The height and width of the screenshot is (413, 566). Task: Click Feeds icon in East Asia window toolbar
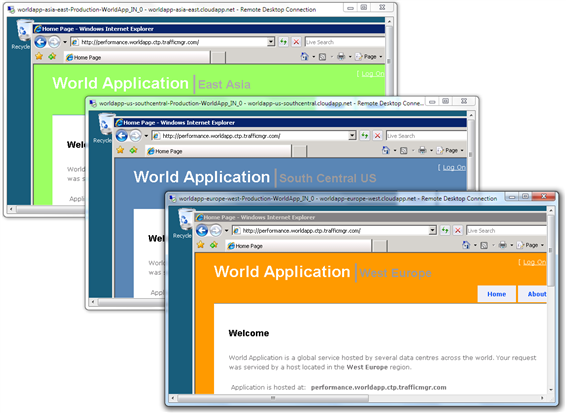(323, 57)
